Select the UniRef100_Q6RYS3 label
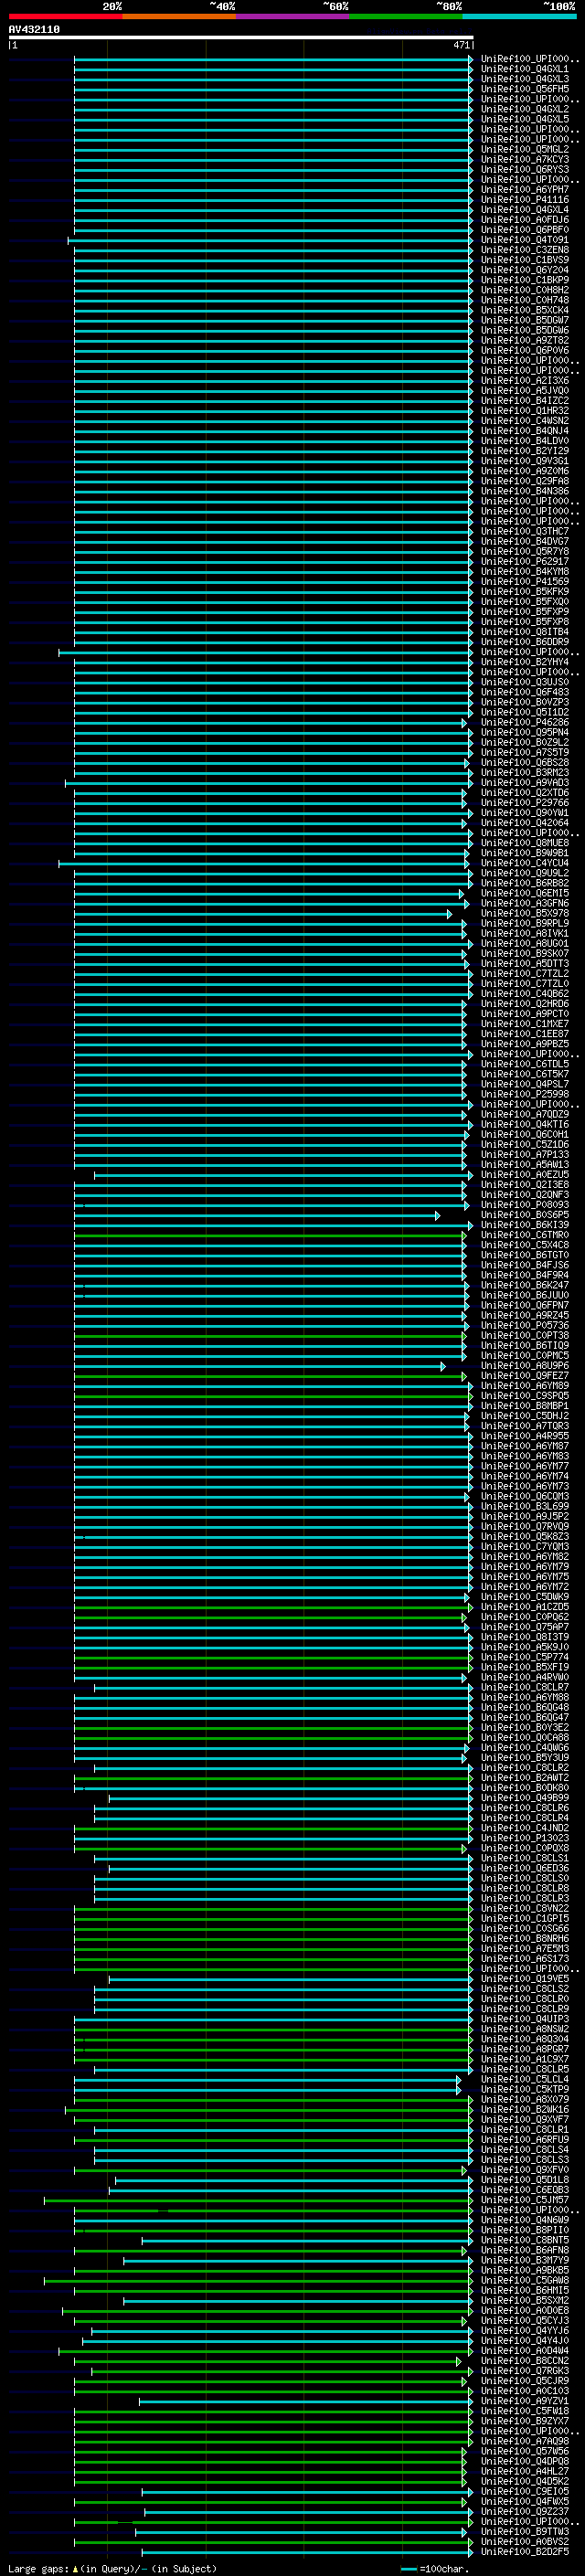Image resolution: width=585 pixels, height=2576 pixels. tap(525, 169)
